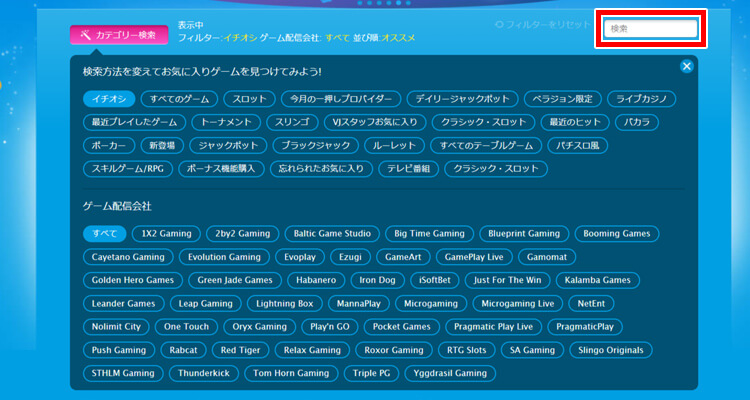This screenshot has height=400, width=750.
Task: Choose Golden Hero Games provider
Action: click(x=132, y=280)
